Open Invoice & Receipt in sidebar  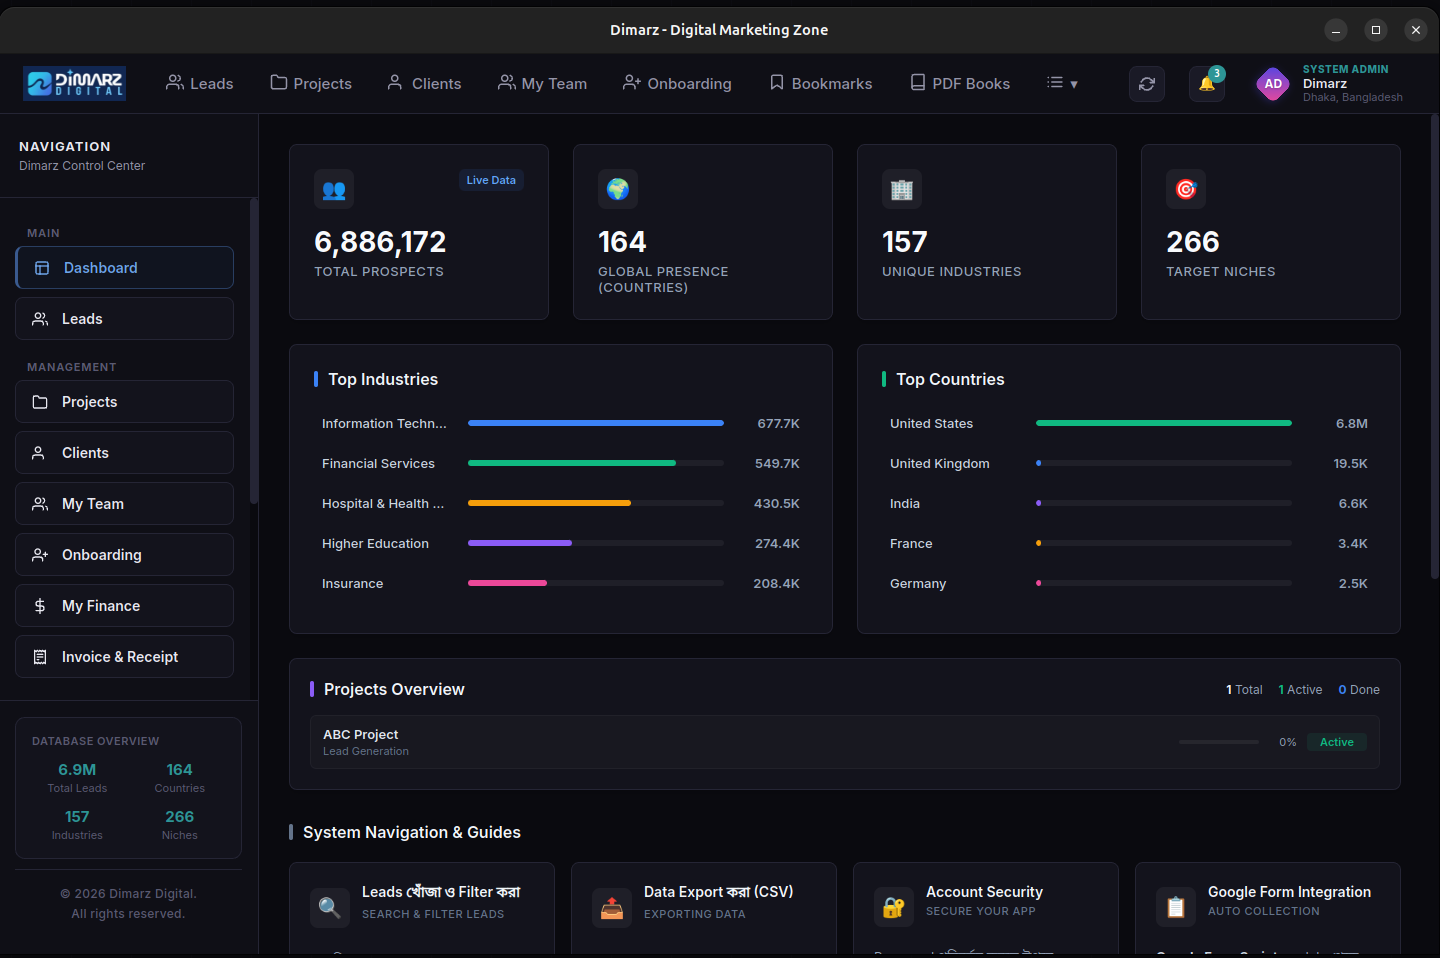tap(125, 657)
